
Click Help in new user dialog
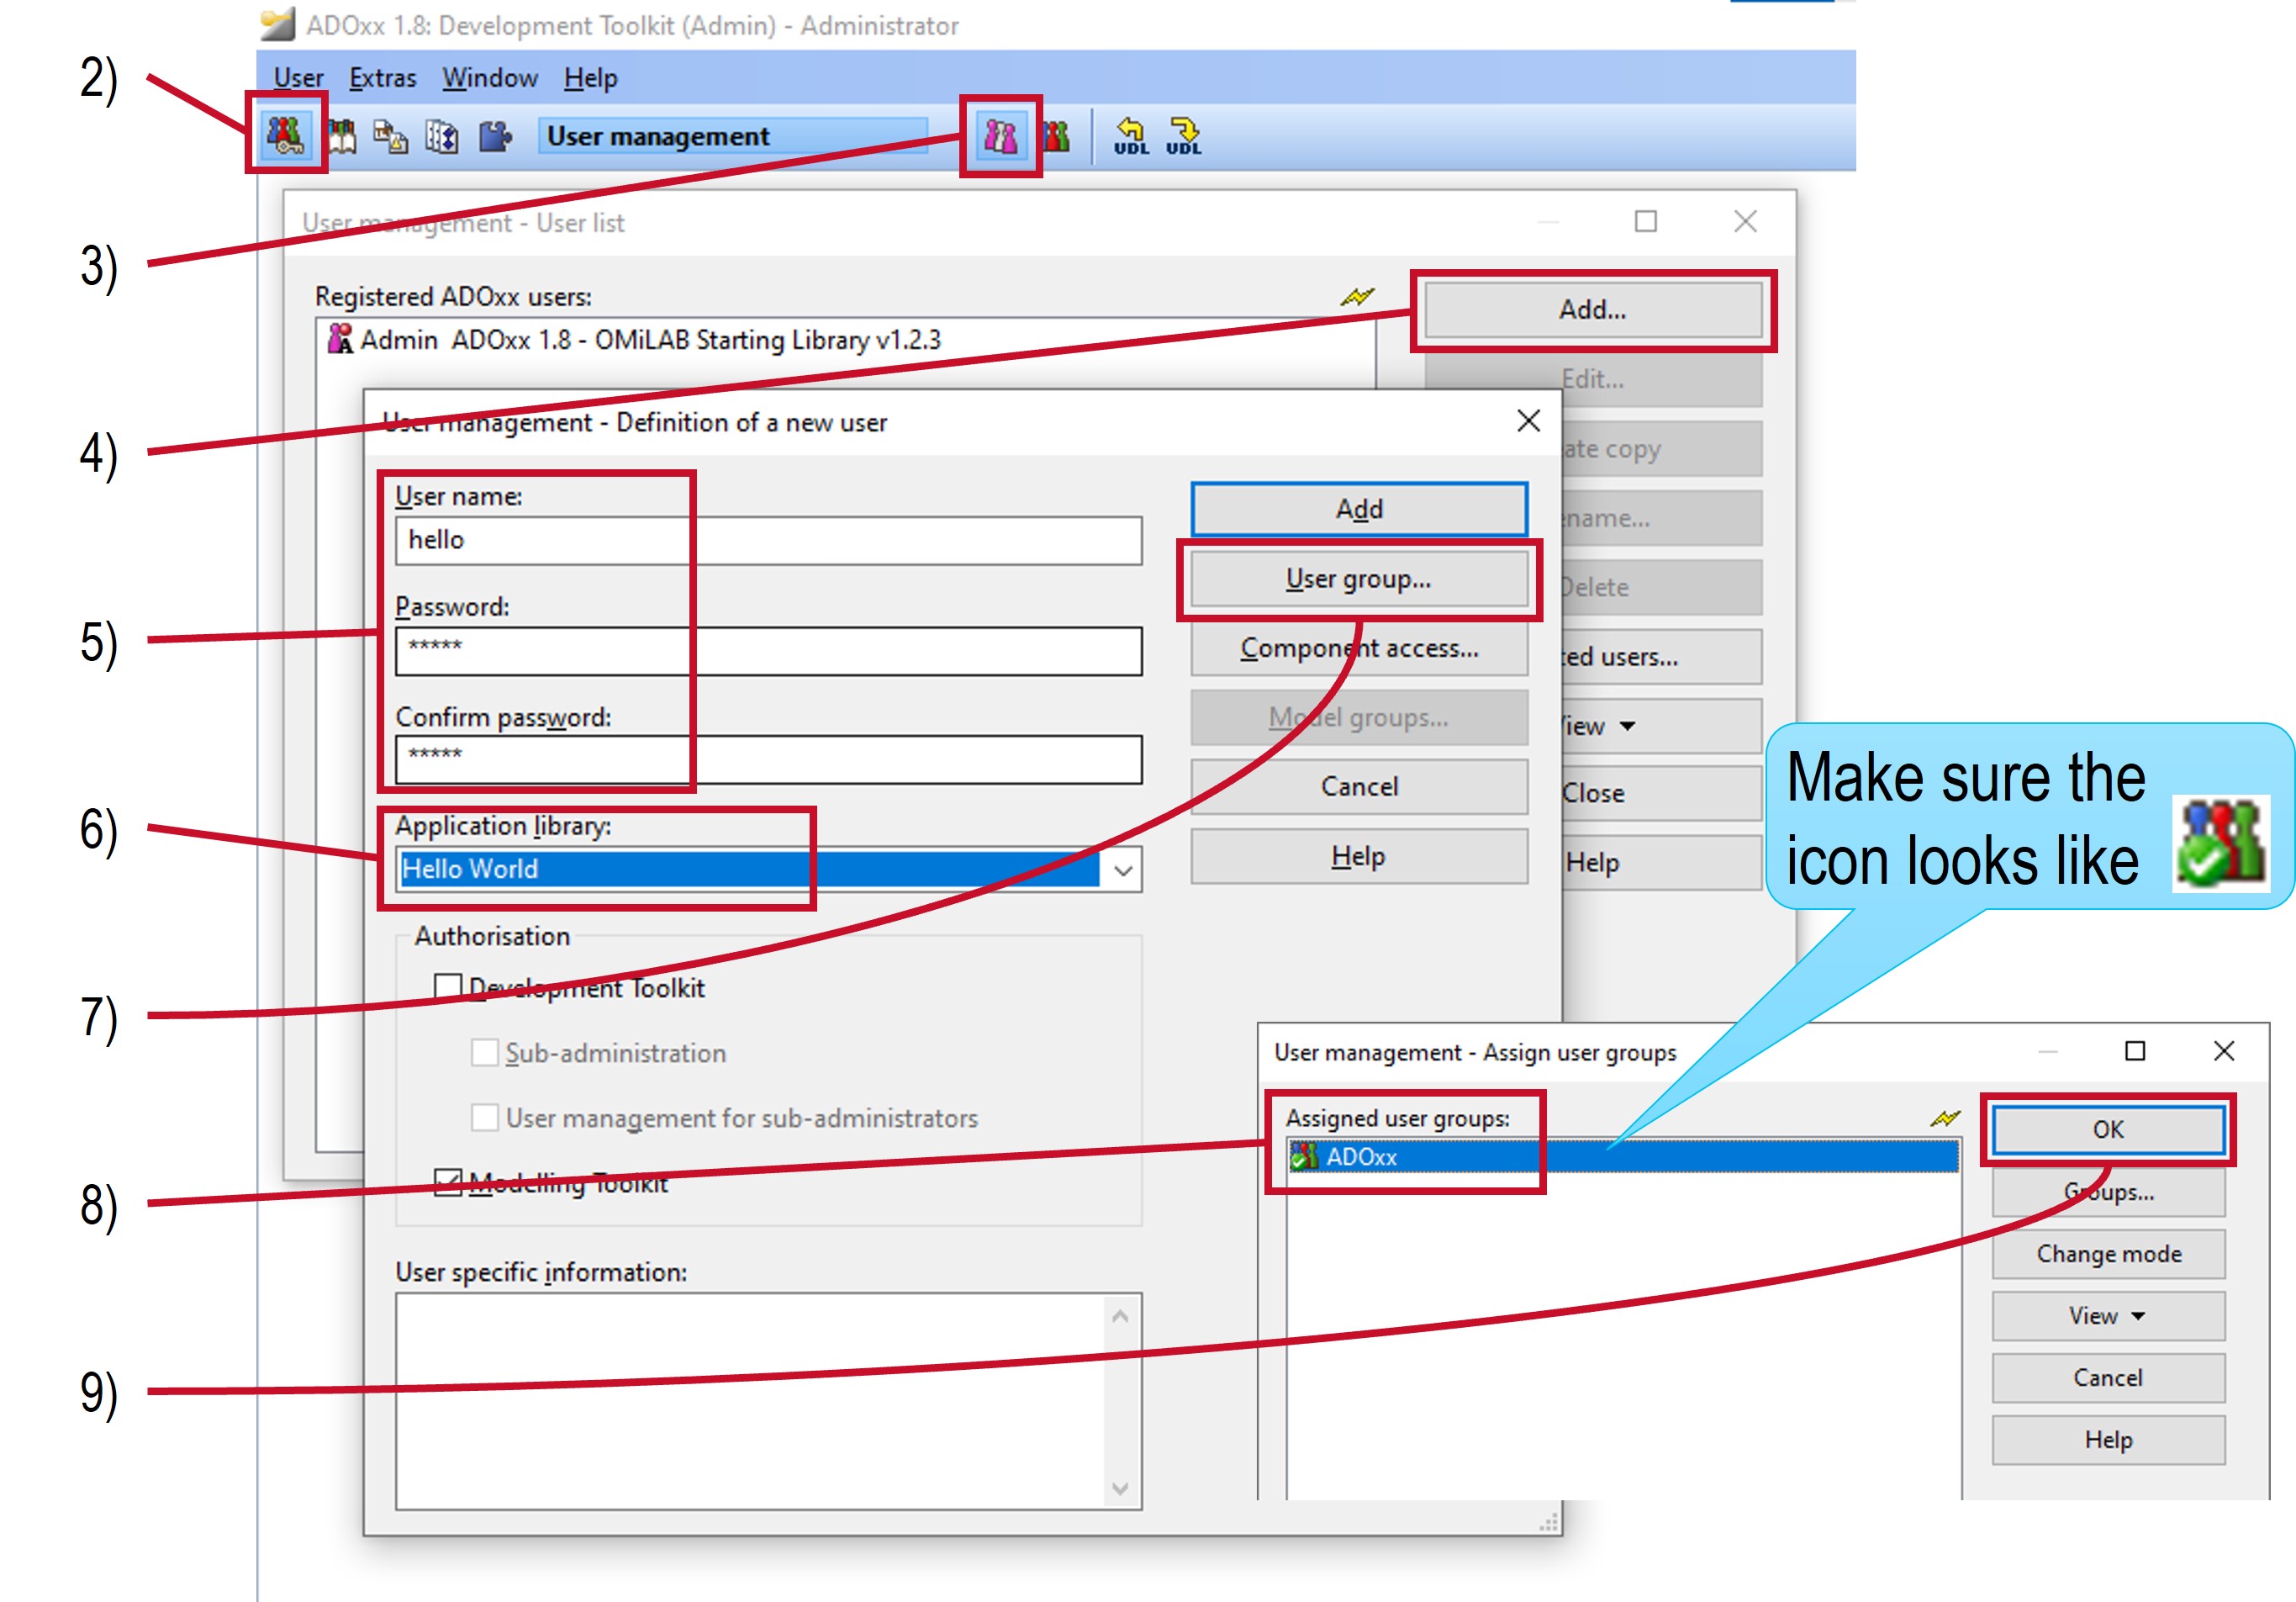pos(1359,856)
